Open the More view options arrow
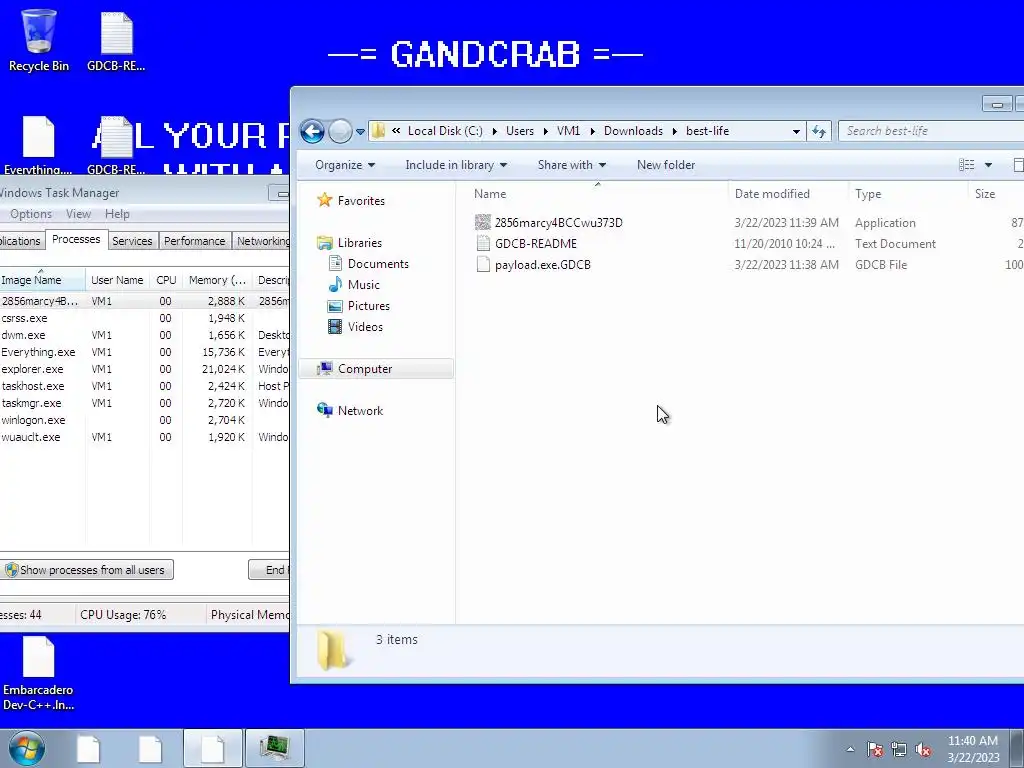Image resolution: width=1024 pixels, height=768 pixels. pos(988,165)
